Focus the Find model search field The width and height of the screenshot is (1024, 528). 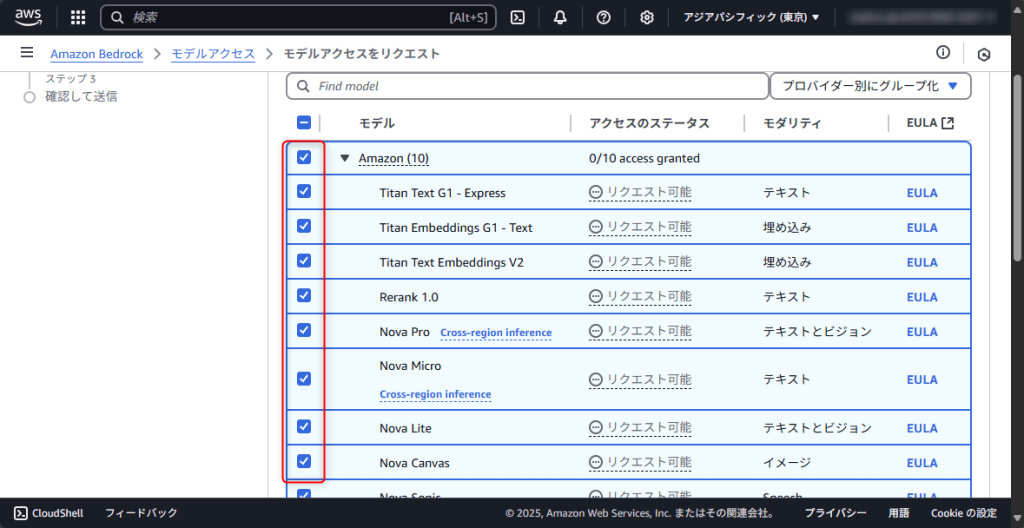(x=528, y=86)
